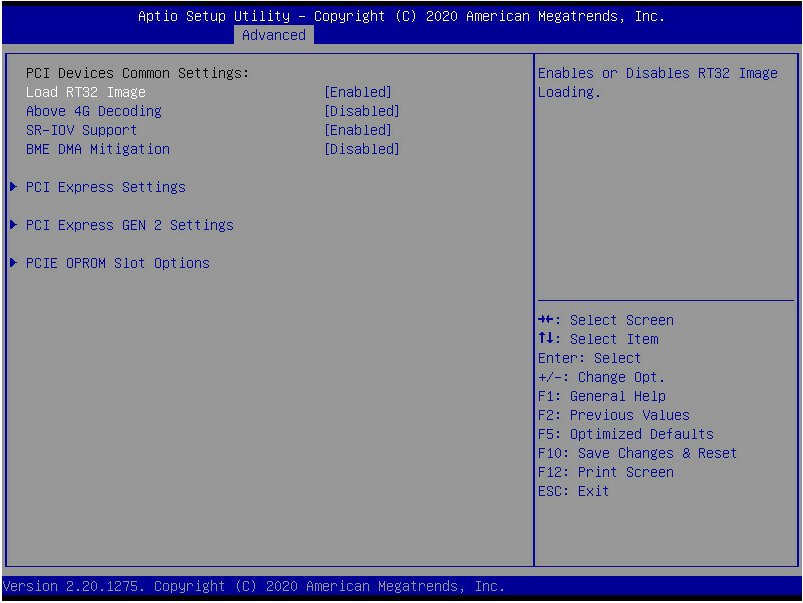Click the PCI Devices Common Settings heading

tap(137, 73)
